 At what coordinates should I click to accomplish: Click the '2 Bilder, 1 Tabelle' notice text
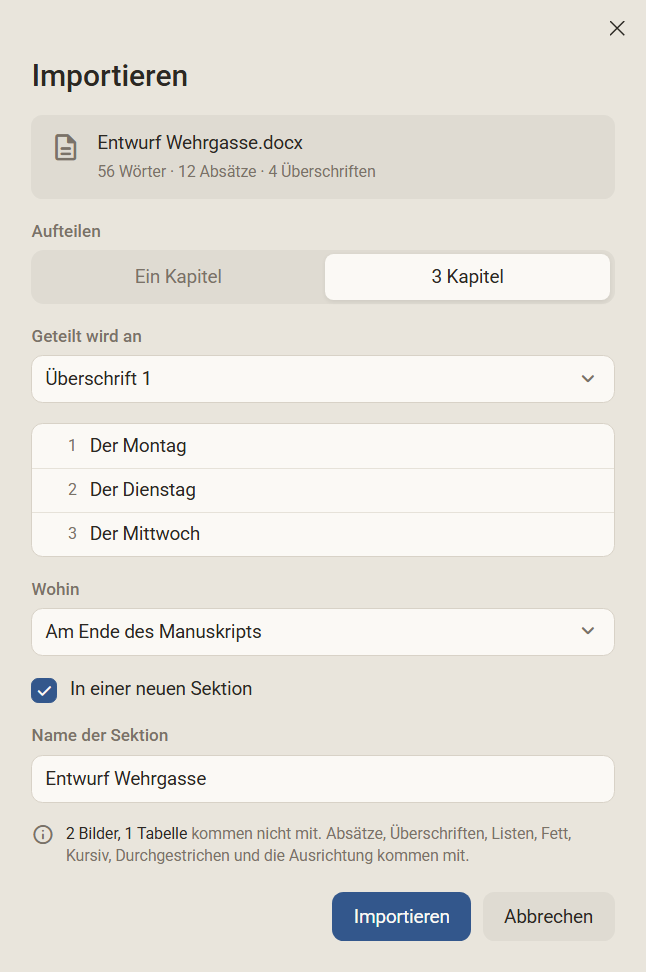[126, 833]
